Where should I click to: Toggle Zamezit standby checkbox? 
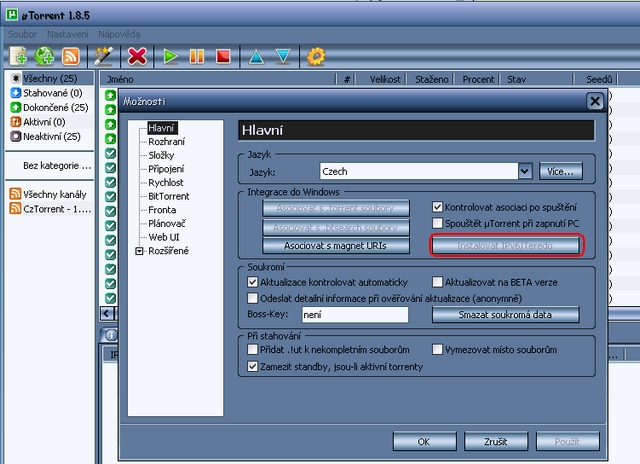point(253,367)
